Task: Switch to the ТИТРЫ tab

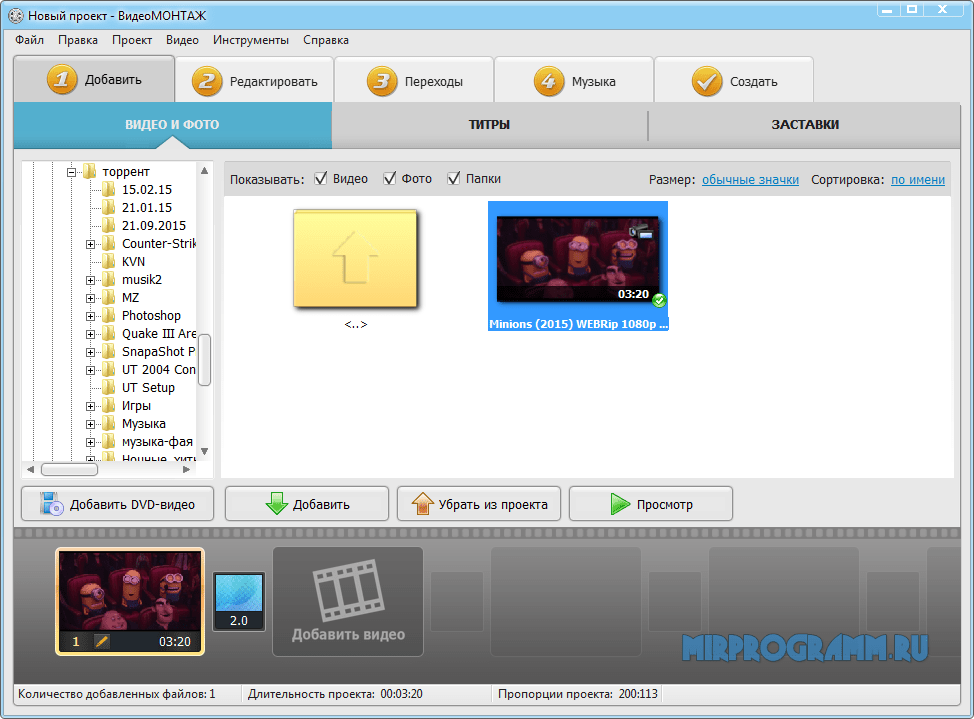Action: coord(489,124)
